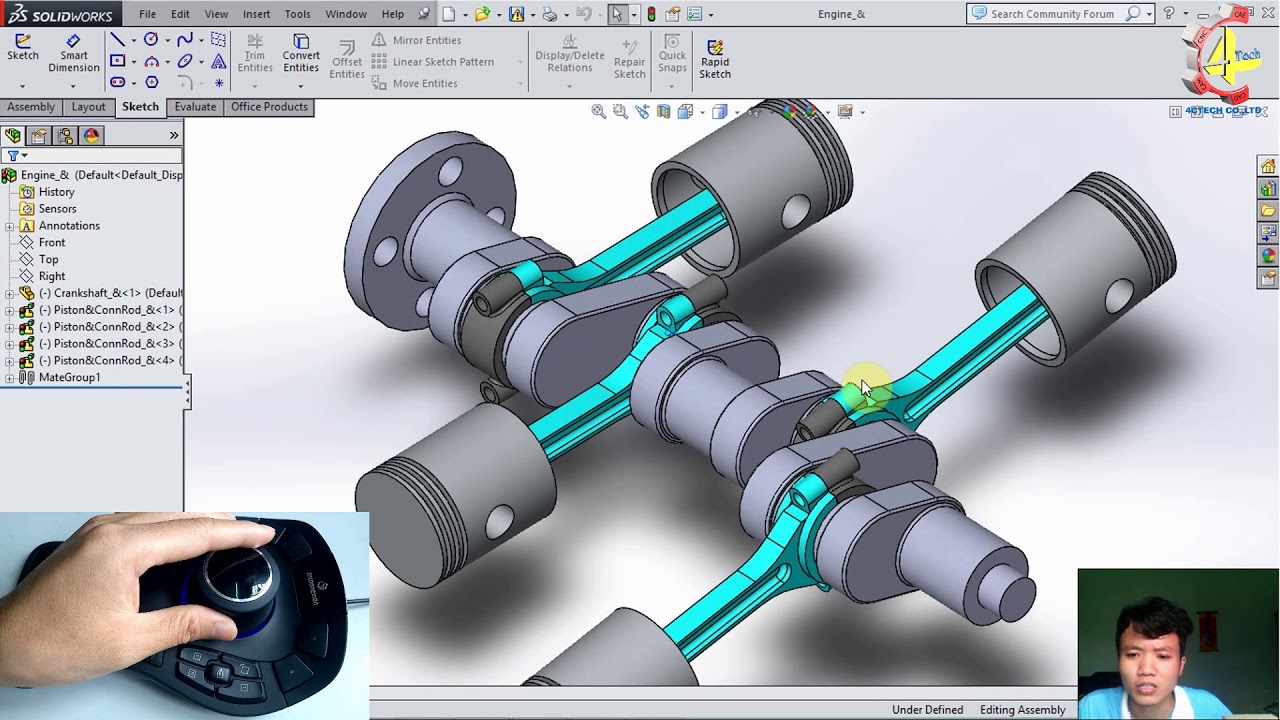This screenshot has width=1280, height=720.
Task: Switch to the Office Products tab
Action: [x=269, y=107]
